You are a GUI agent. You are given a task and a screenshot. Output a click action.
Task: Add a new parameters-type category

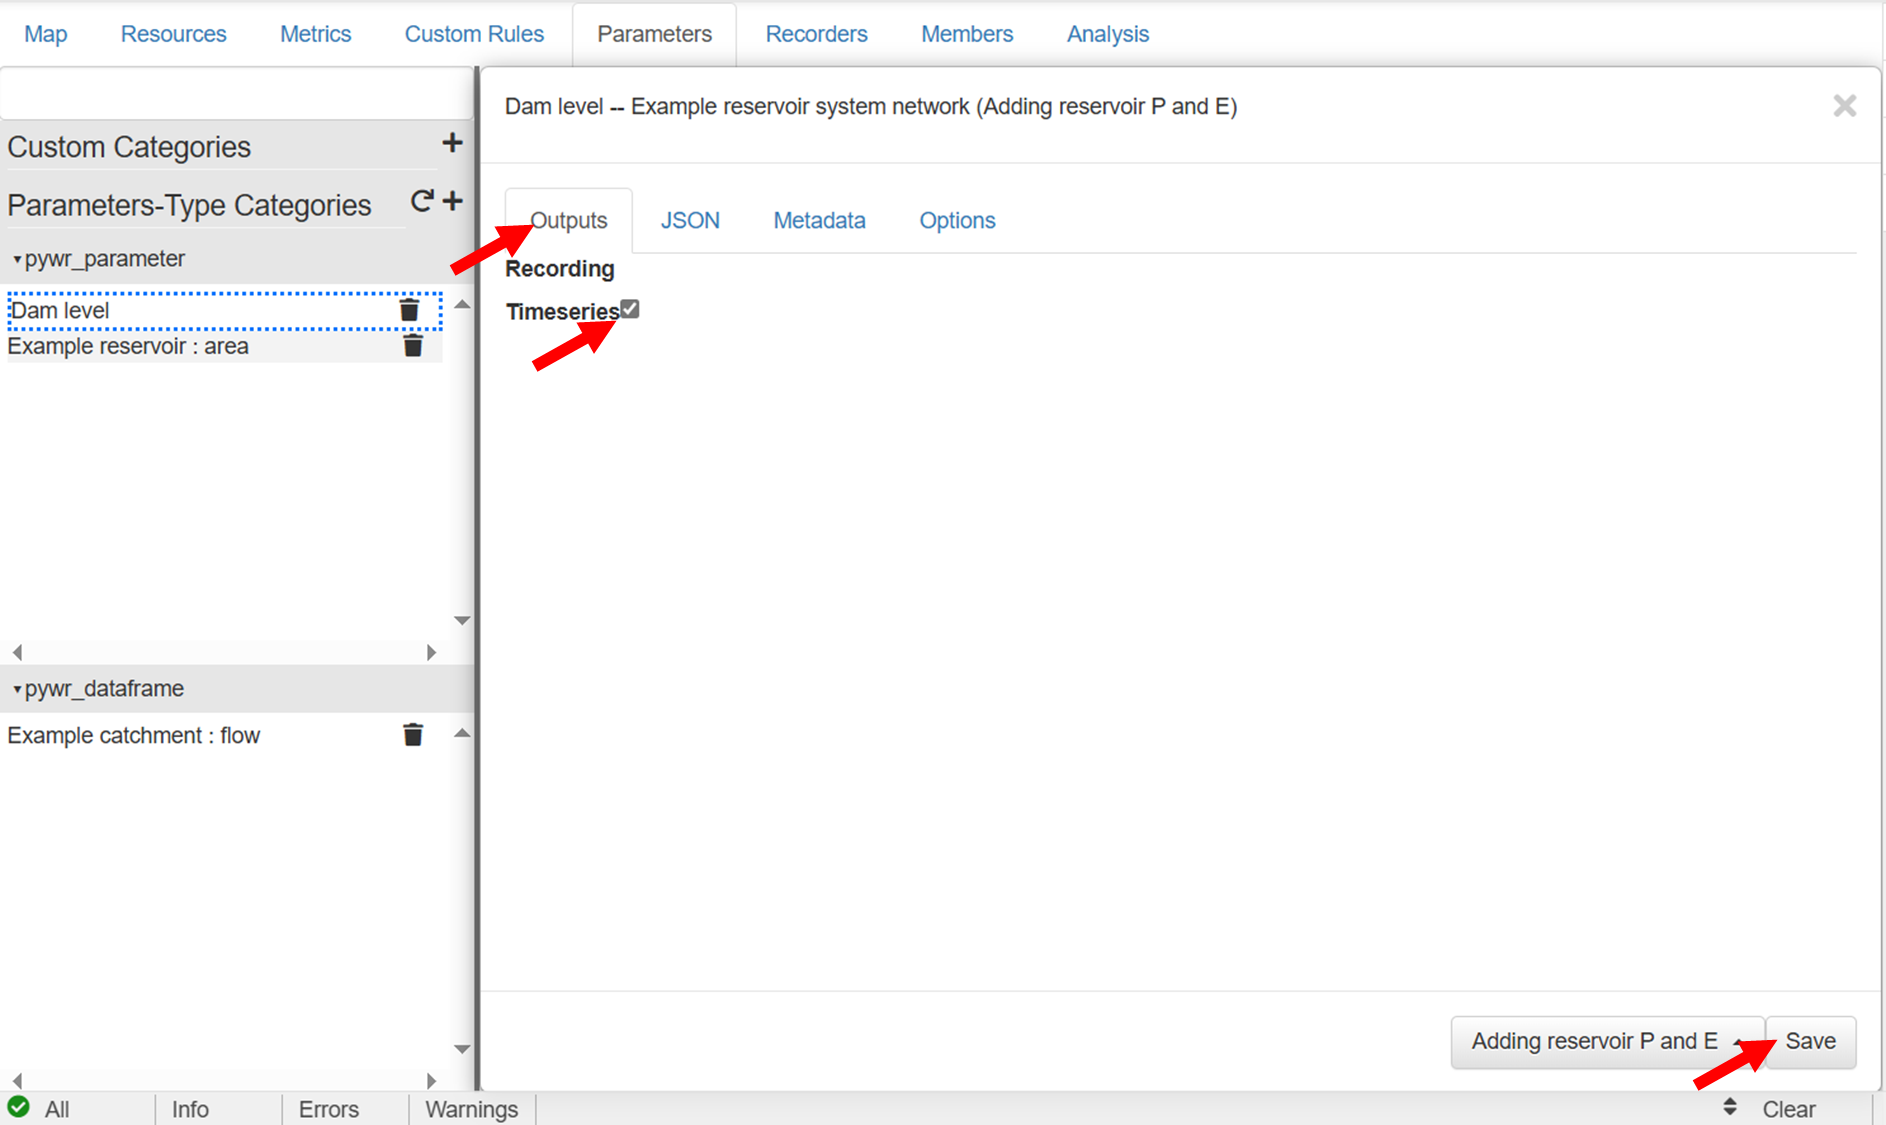pos(453,202)
